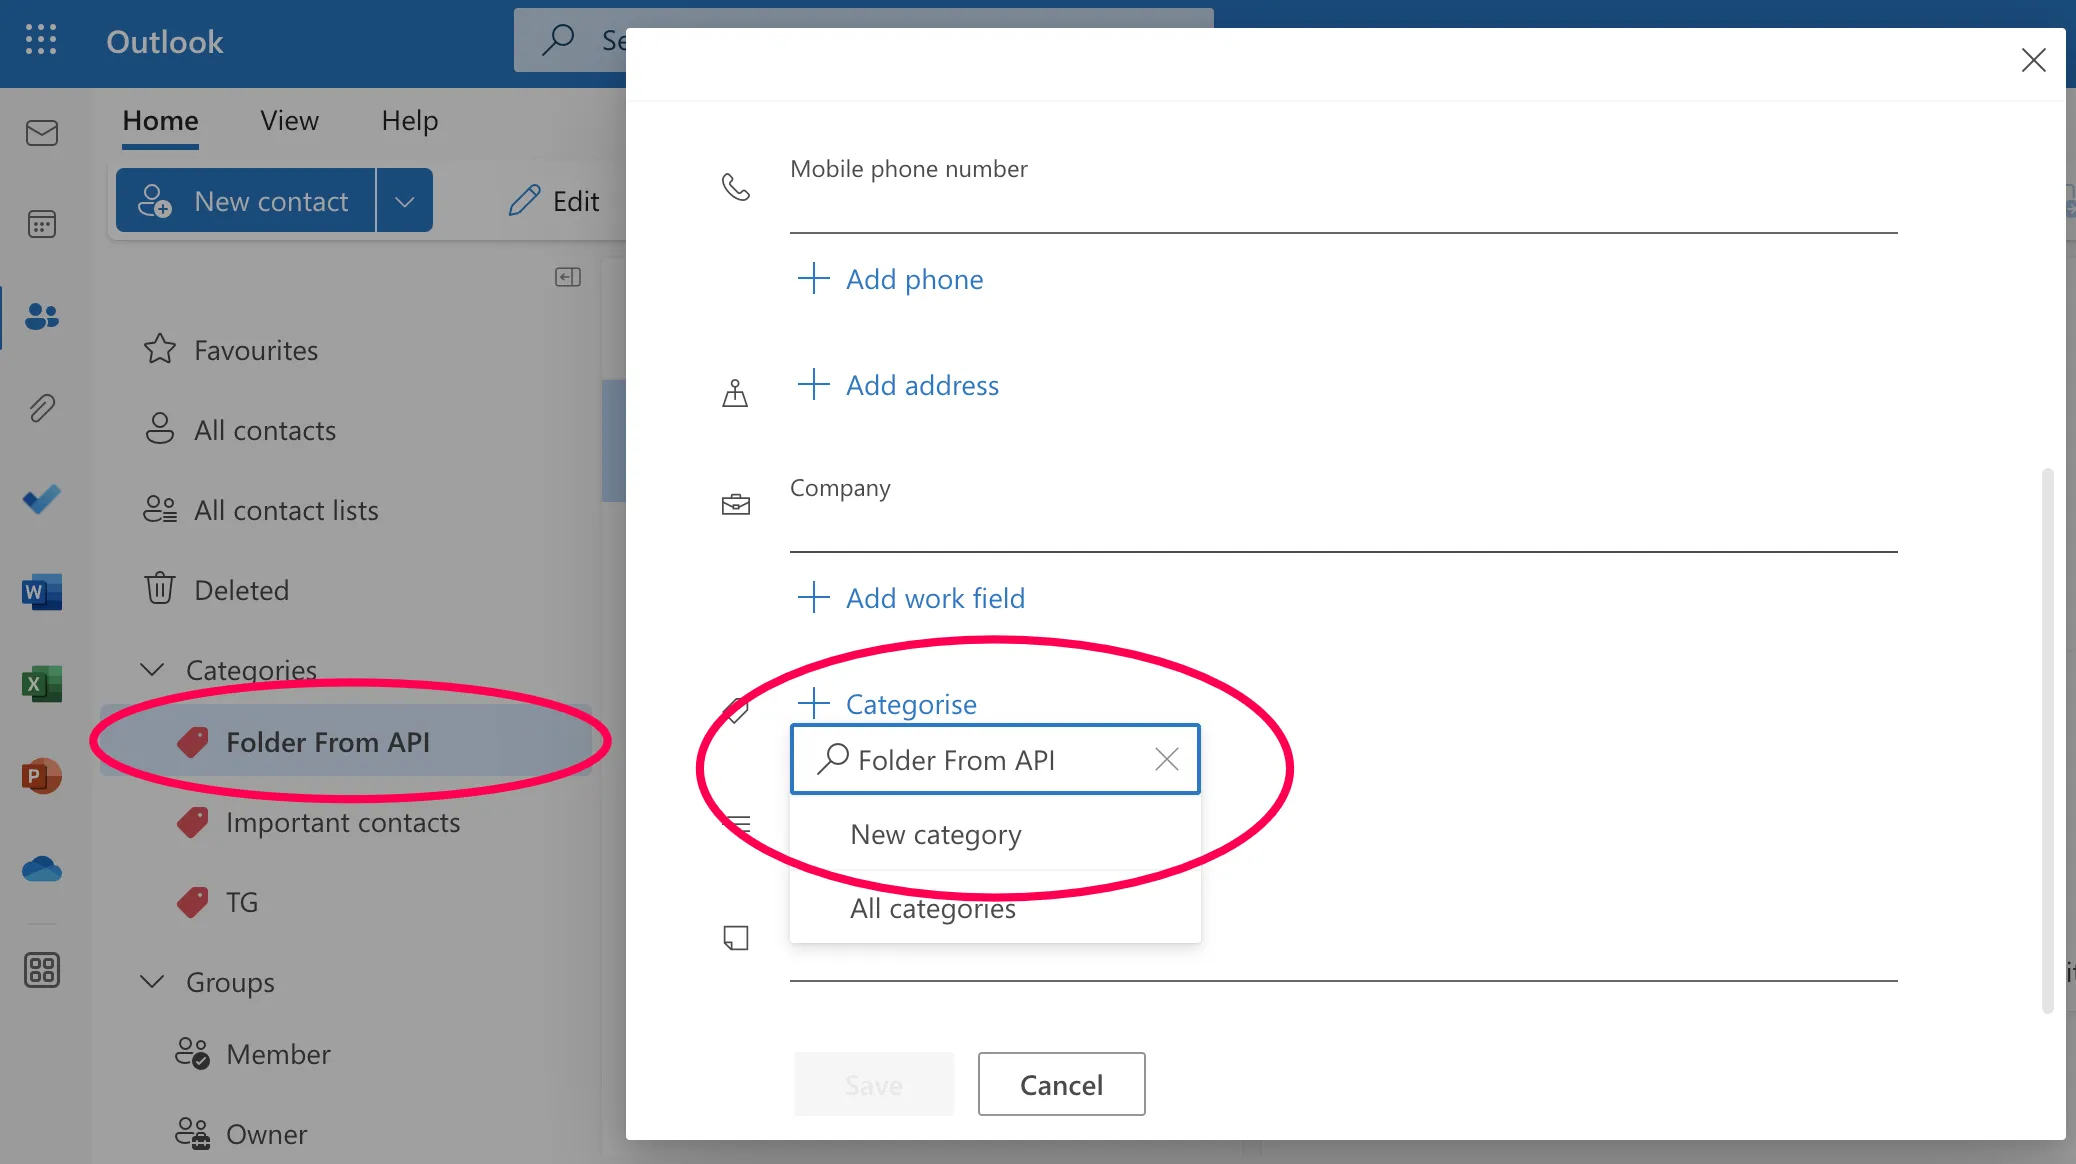Collapse the Categories section
The height and width of the screenshot is (1164, 2076).
click(152, 669)
